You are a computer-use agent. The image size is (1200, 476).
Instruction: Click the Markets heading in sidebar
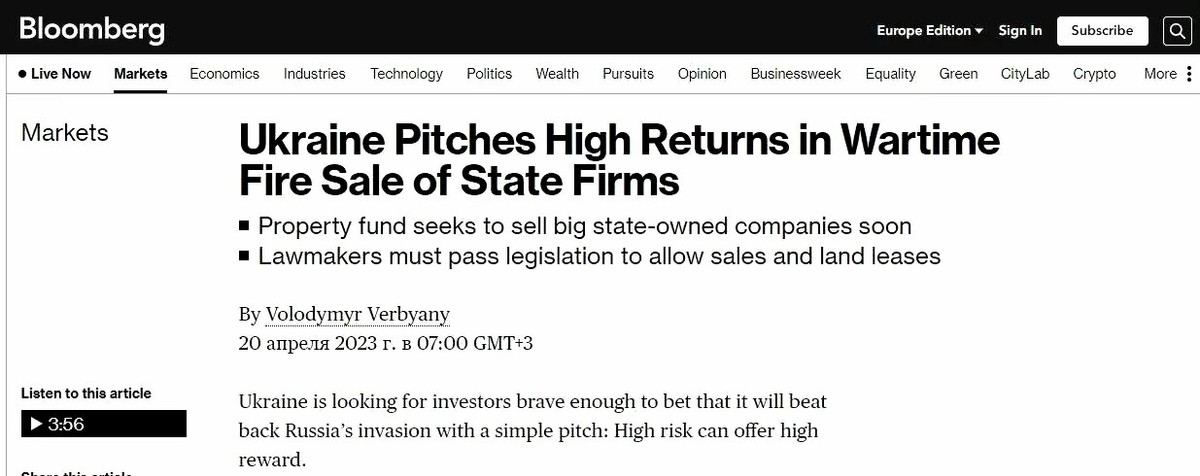tap(65, 133)
